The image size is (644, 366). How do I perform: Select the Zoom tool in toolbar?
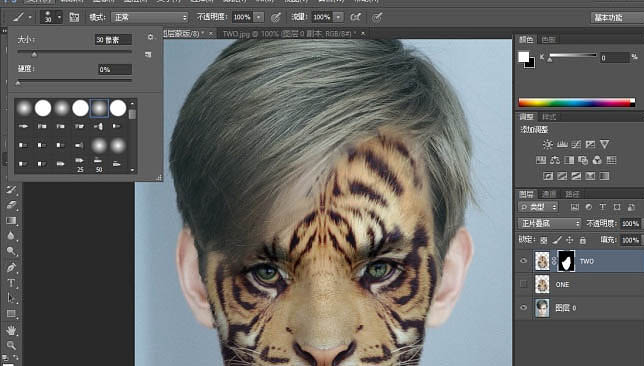tap(11, 345)
